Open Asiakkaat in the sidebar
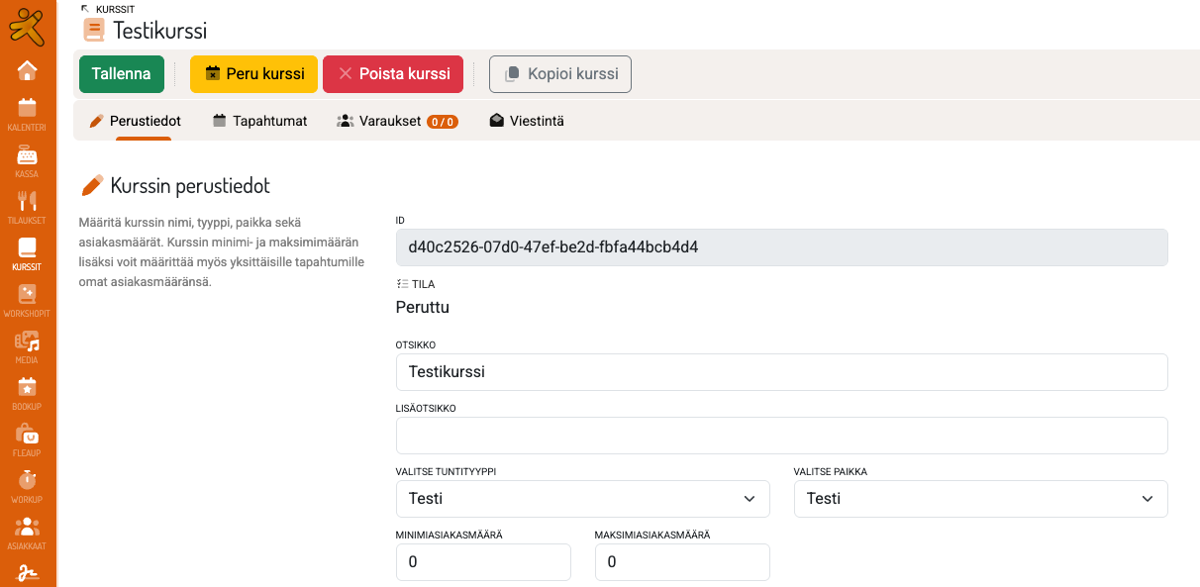1200x587 pixels. (x=27, y=533)
